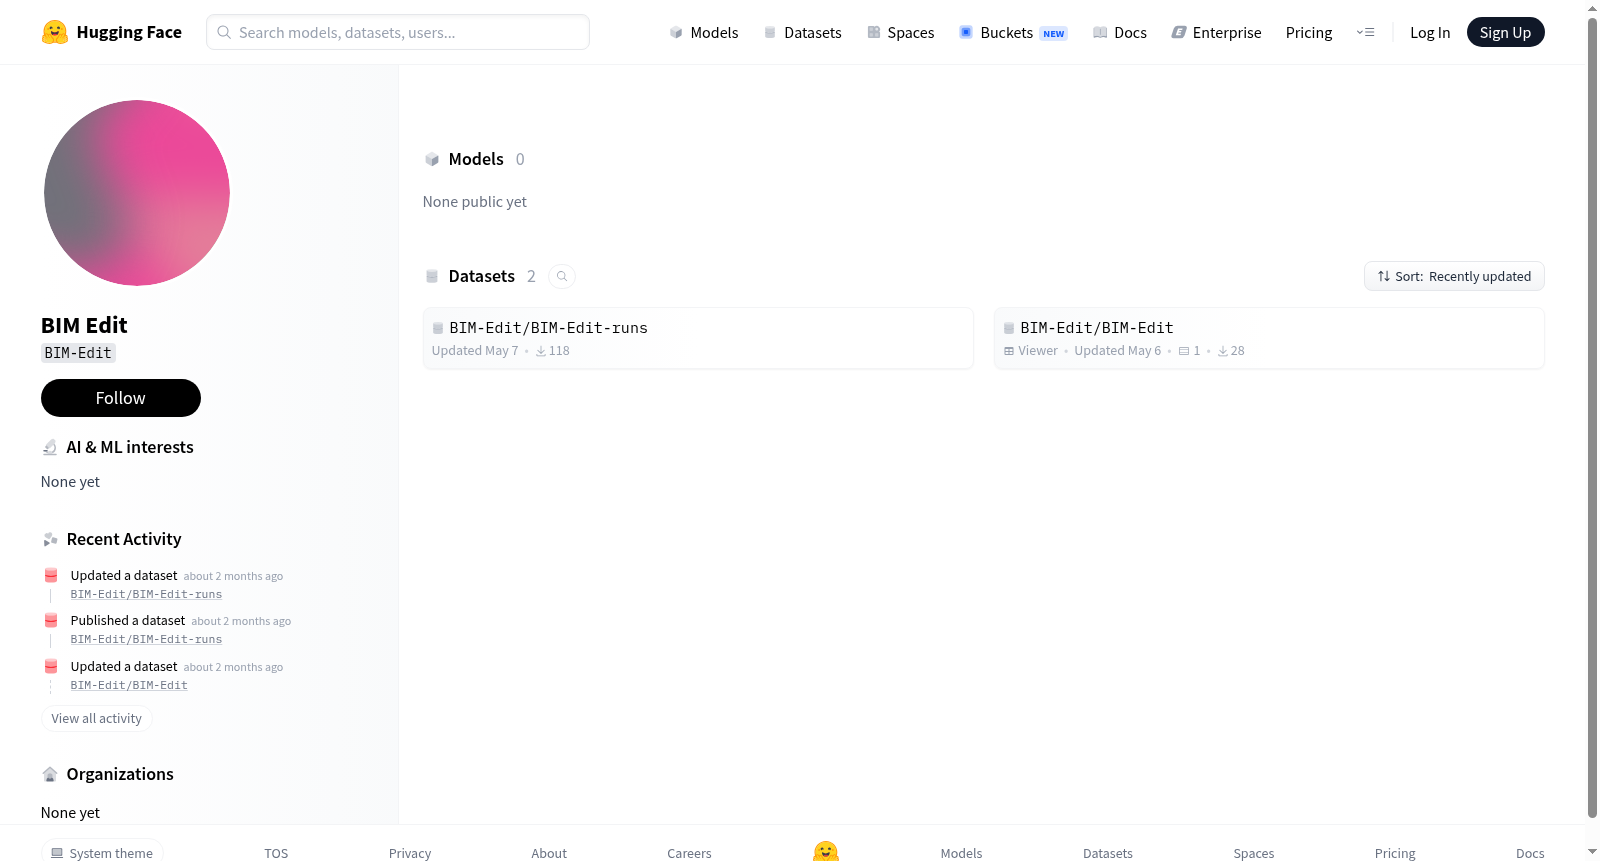Open BIM-Edit-runs link under Updated a dataset
The image size is (1600, 861).
pyautogui.click(x=146, y=595)
